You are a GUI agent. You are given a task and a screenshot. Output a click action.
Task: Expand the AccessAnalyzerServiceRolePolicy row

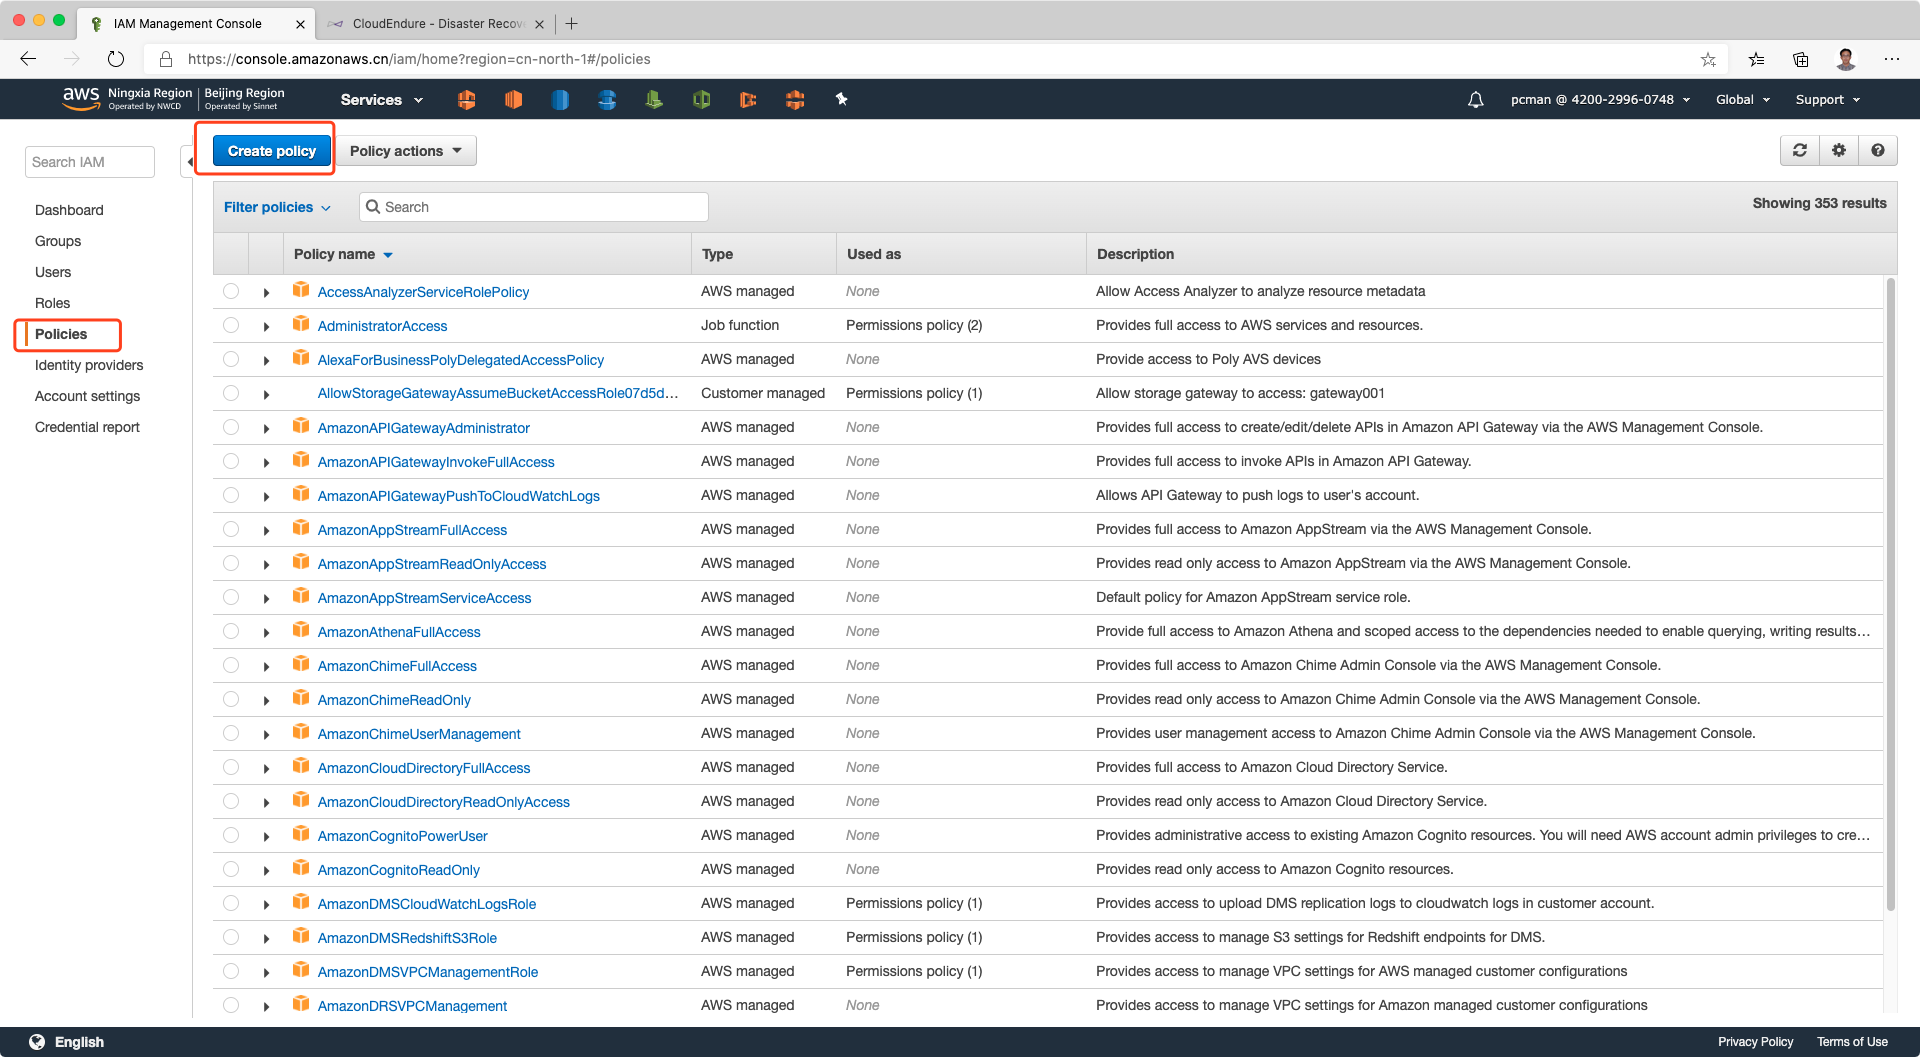(x=266, y=292)
